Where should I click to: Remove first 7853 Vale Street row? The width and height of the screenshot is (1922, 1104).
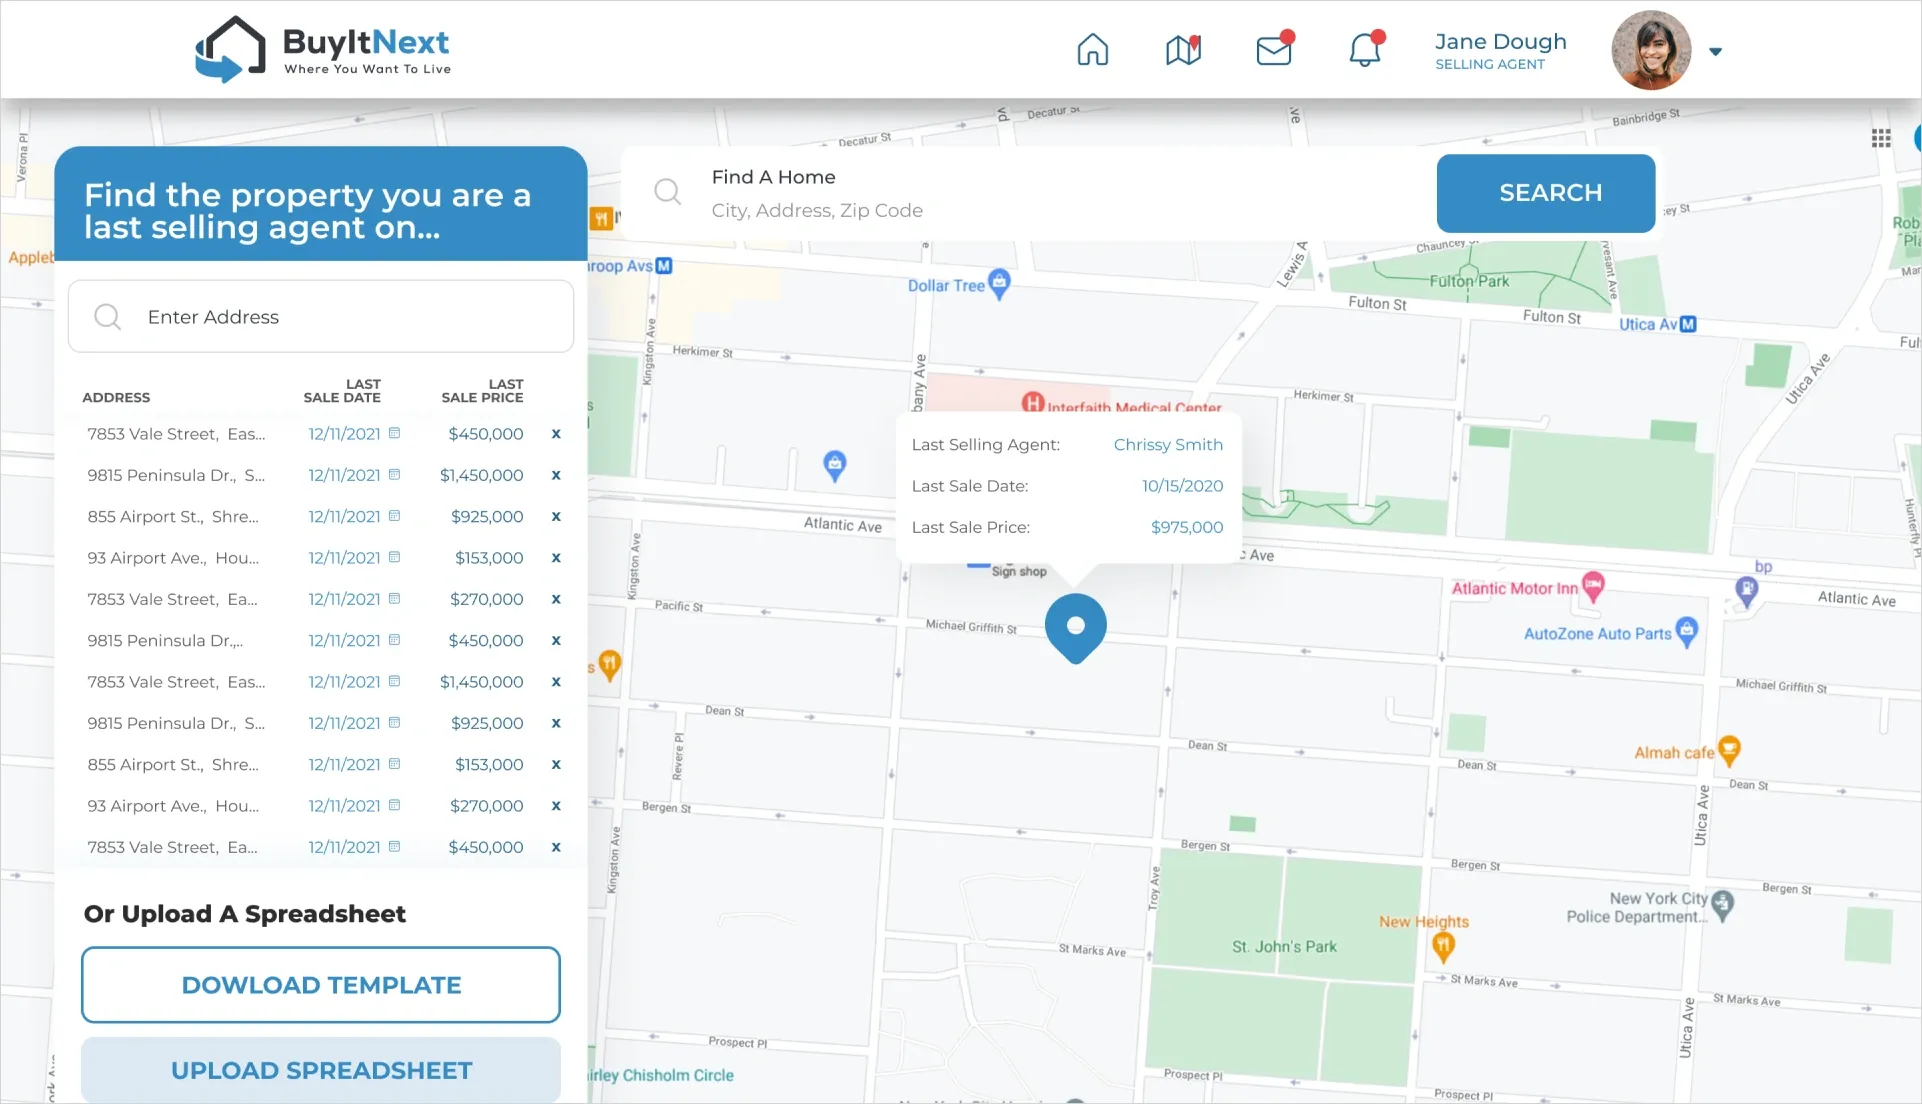point(556,434)
